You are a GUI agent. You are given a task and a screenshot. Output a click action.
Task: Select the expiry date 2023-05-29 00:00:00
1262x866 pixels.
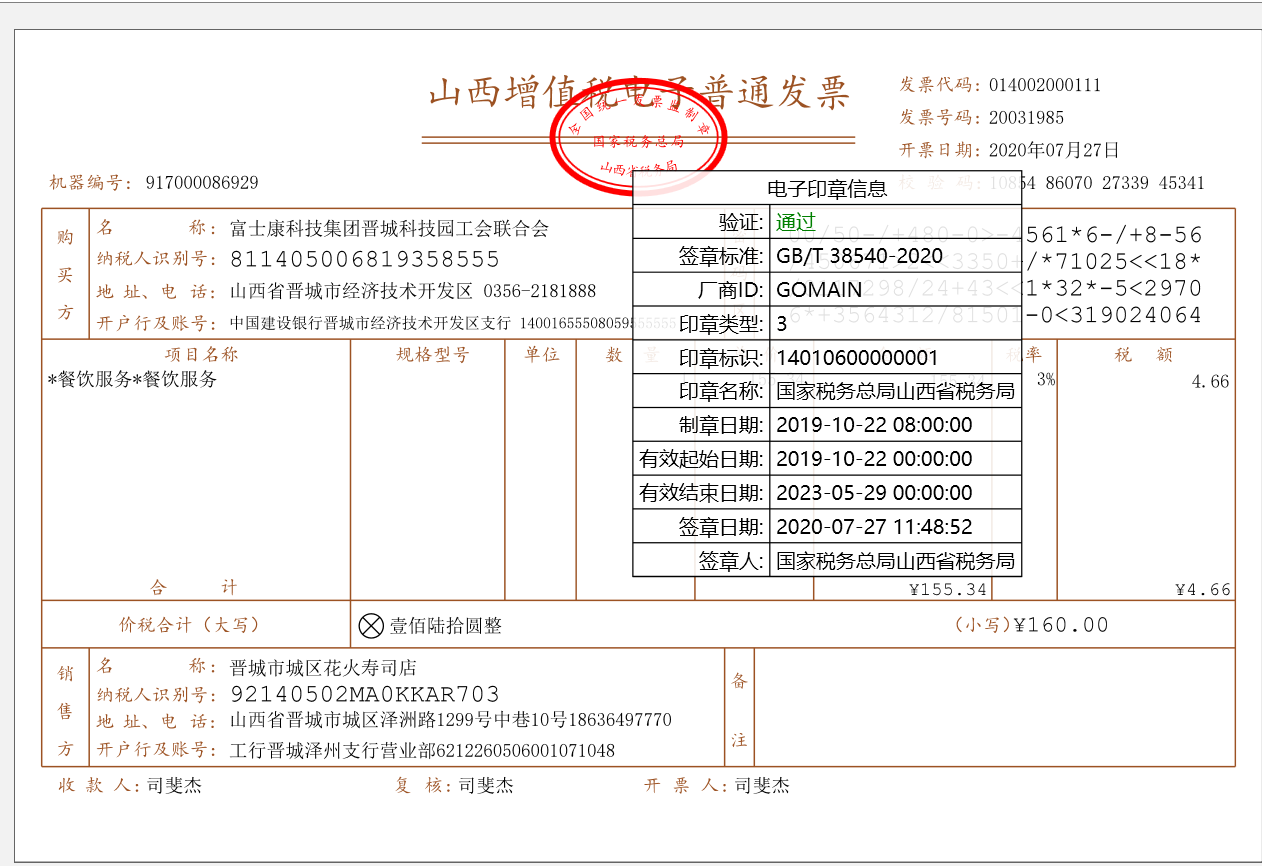pos(874,493)
